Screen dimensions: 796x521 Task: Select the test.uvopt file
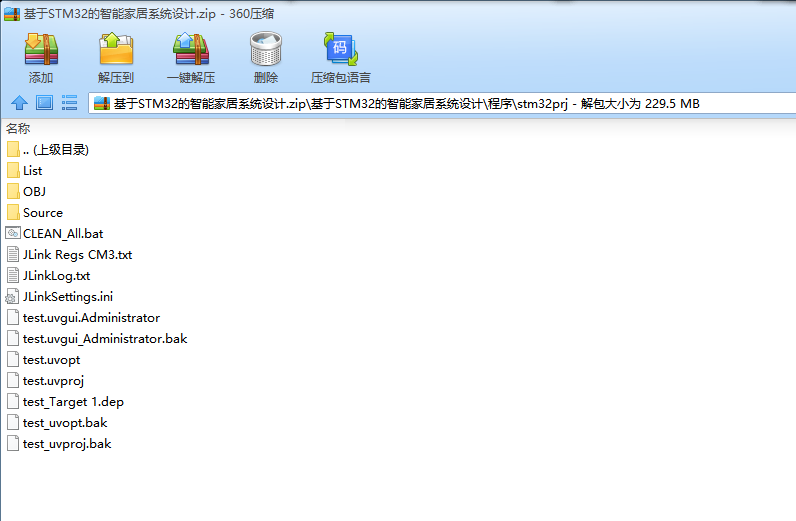click(44, 360)
